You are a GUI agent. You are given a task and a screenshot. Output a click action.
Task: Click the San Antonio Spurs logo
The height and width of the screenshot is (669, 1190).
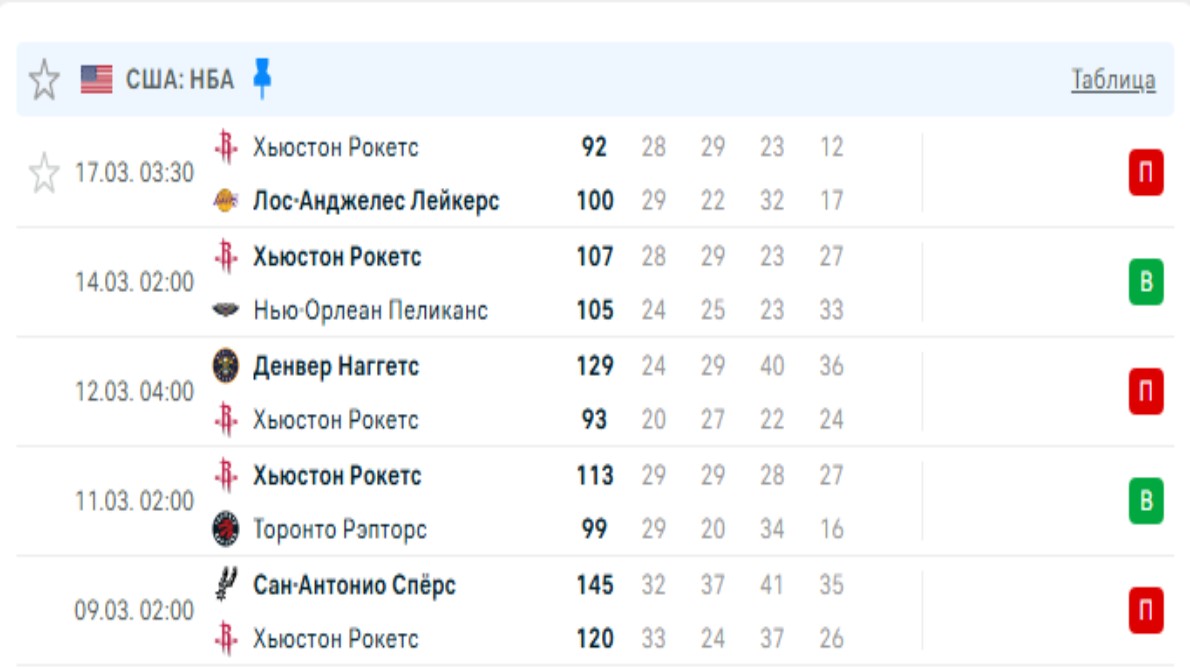click(x=227, y=584)
